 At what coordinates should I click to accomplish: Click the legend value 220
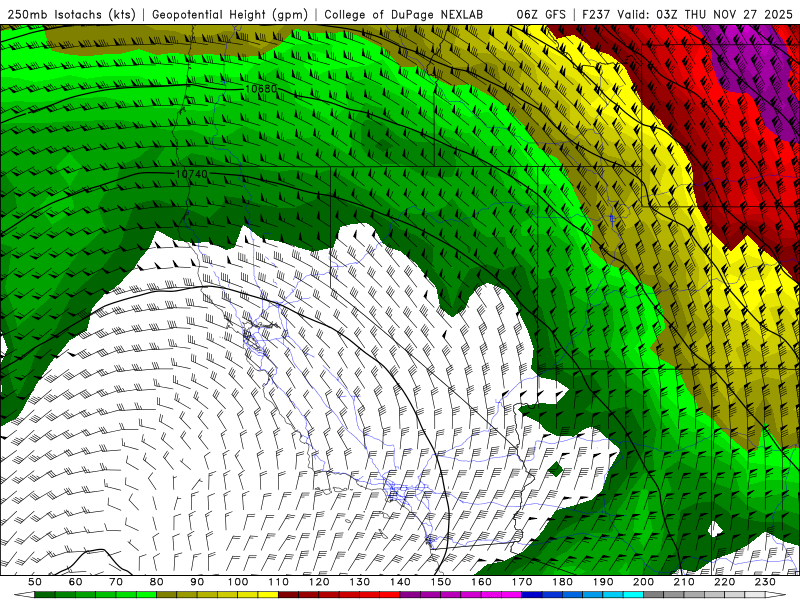(725, 582)
